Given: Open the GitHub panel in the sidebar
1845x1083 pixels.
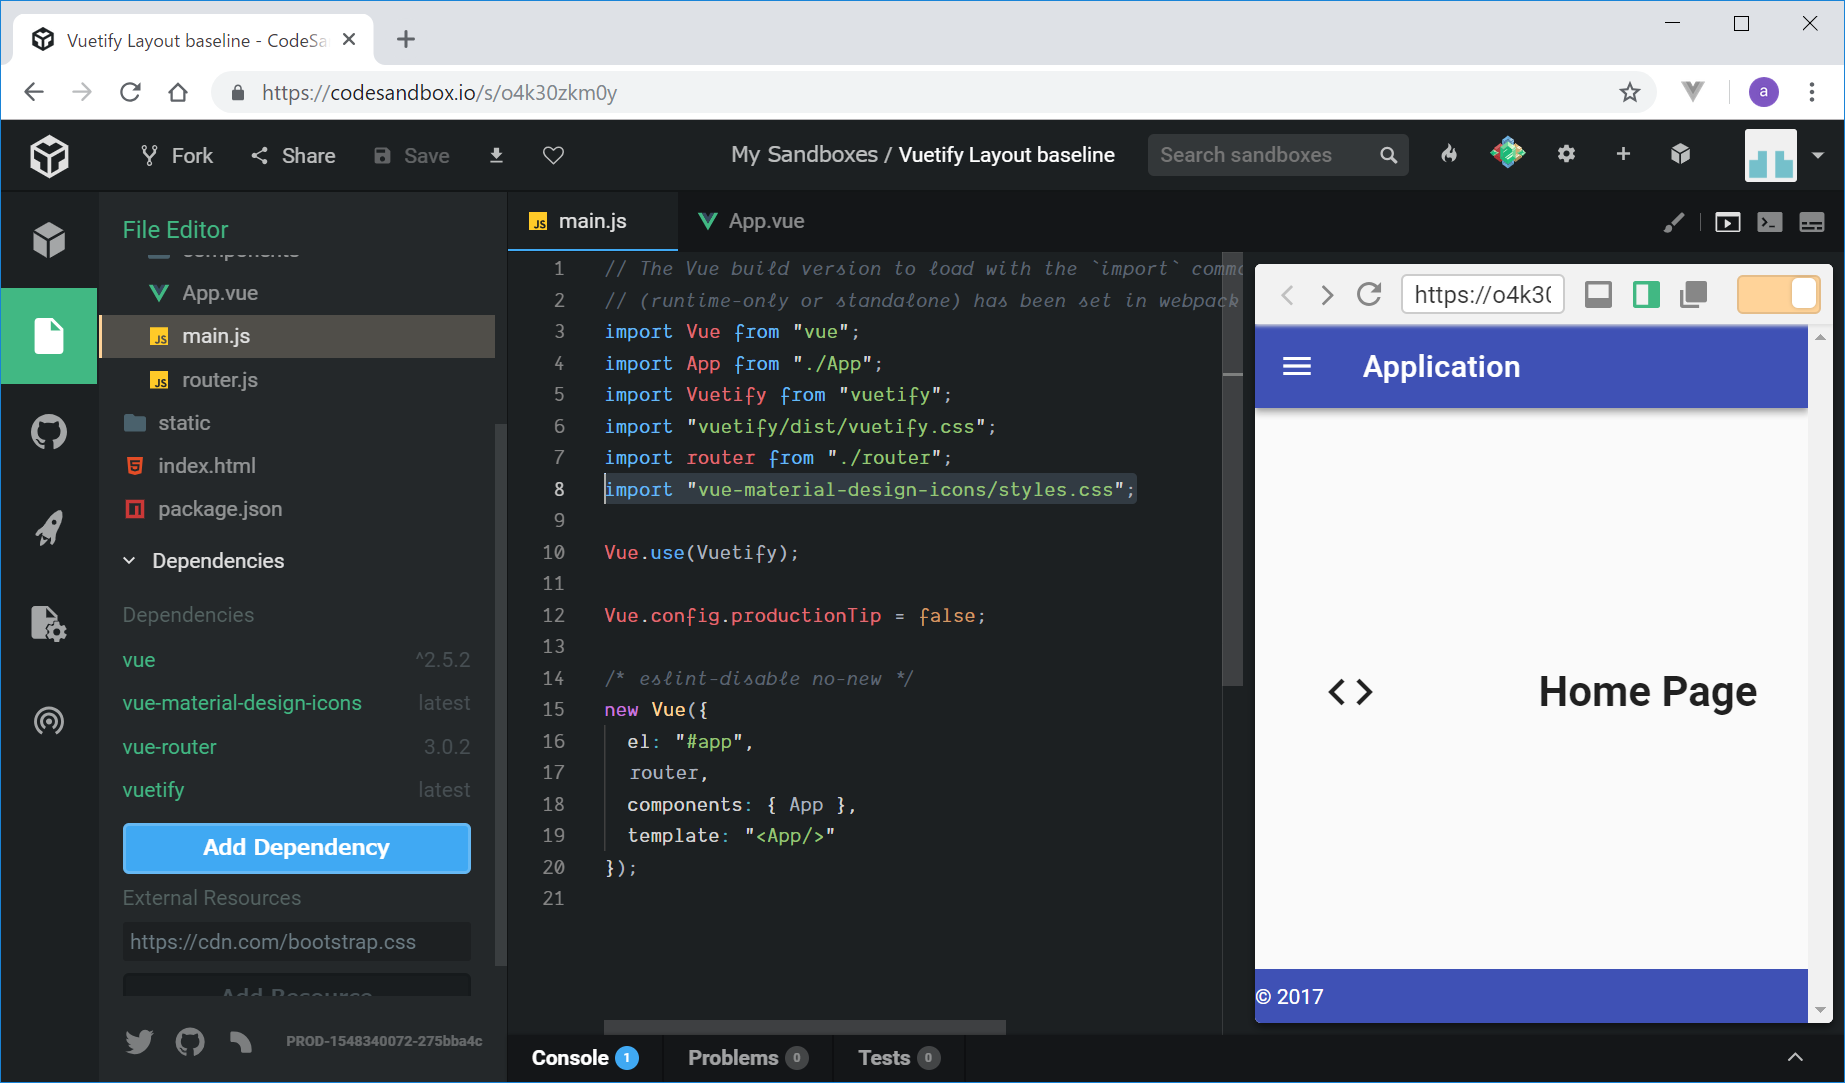Looking at the screenshot, I should (x=48, y=432).
